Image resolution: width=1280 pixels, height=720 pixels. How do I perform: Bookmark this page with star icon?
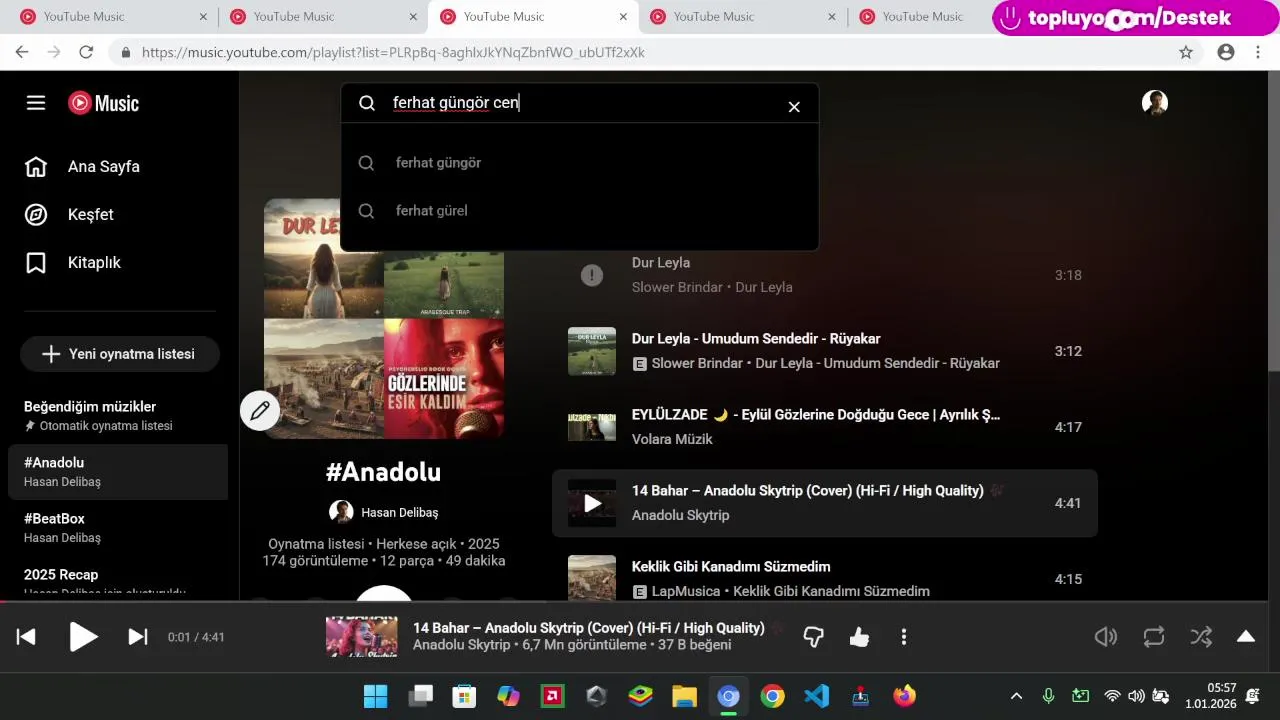pos(1186,52)
